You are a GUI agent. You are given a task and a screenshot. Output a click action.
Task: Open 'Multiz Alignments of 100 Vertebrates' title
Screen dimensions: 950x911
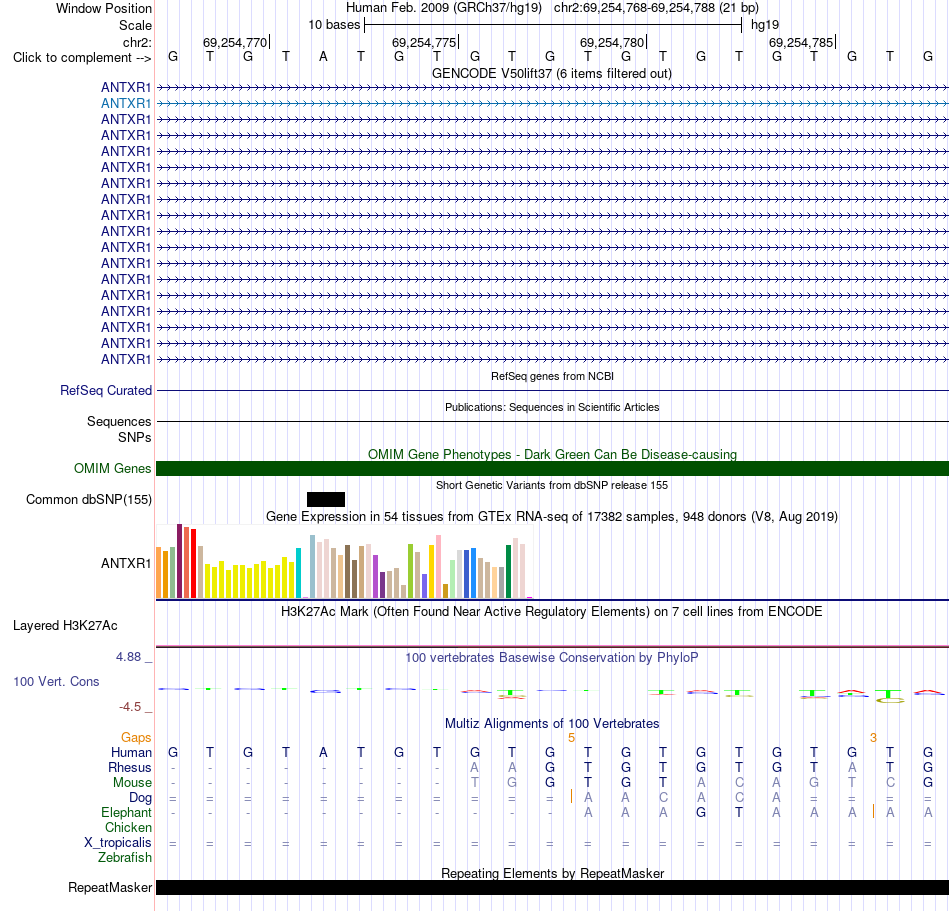552,724
